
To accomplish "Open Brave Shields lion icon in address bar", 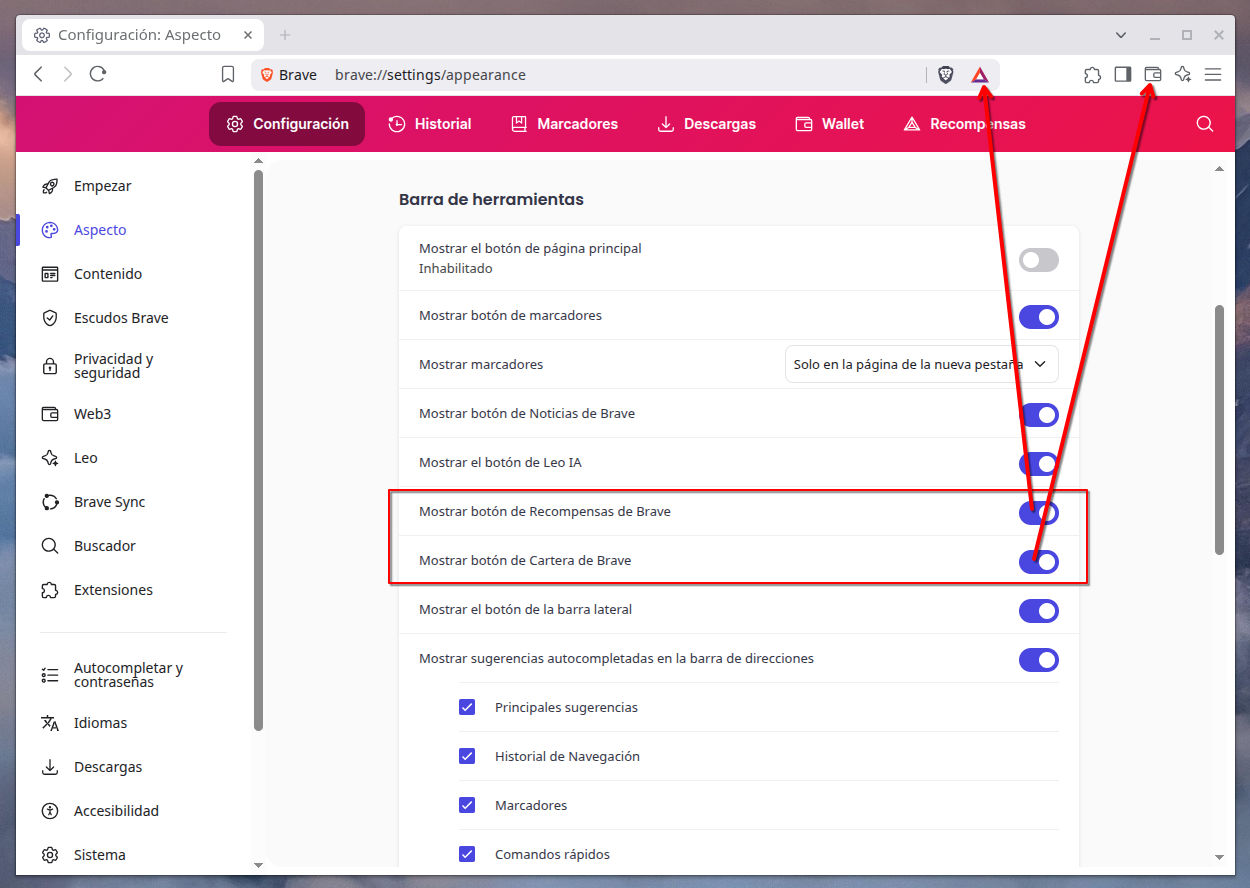I will [945, 75].
